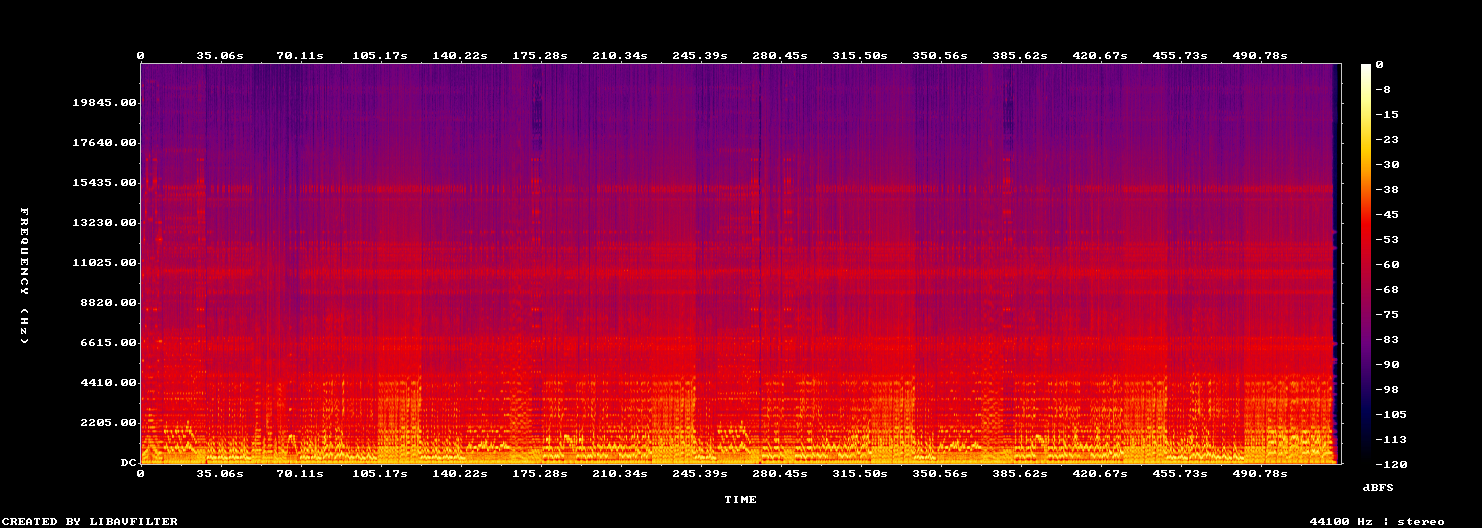Click the dBFS unit label
Viewport: 1482px width, 528px height.
1378,487
